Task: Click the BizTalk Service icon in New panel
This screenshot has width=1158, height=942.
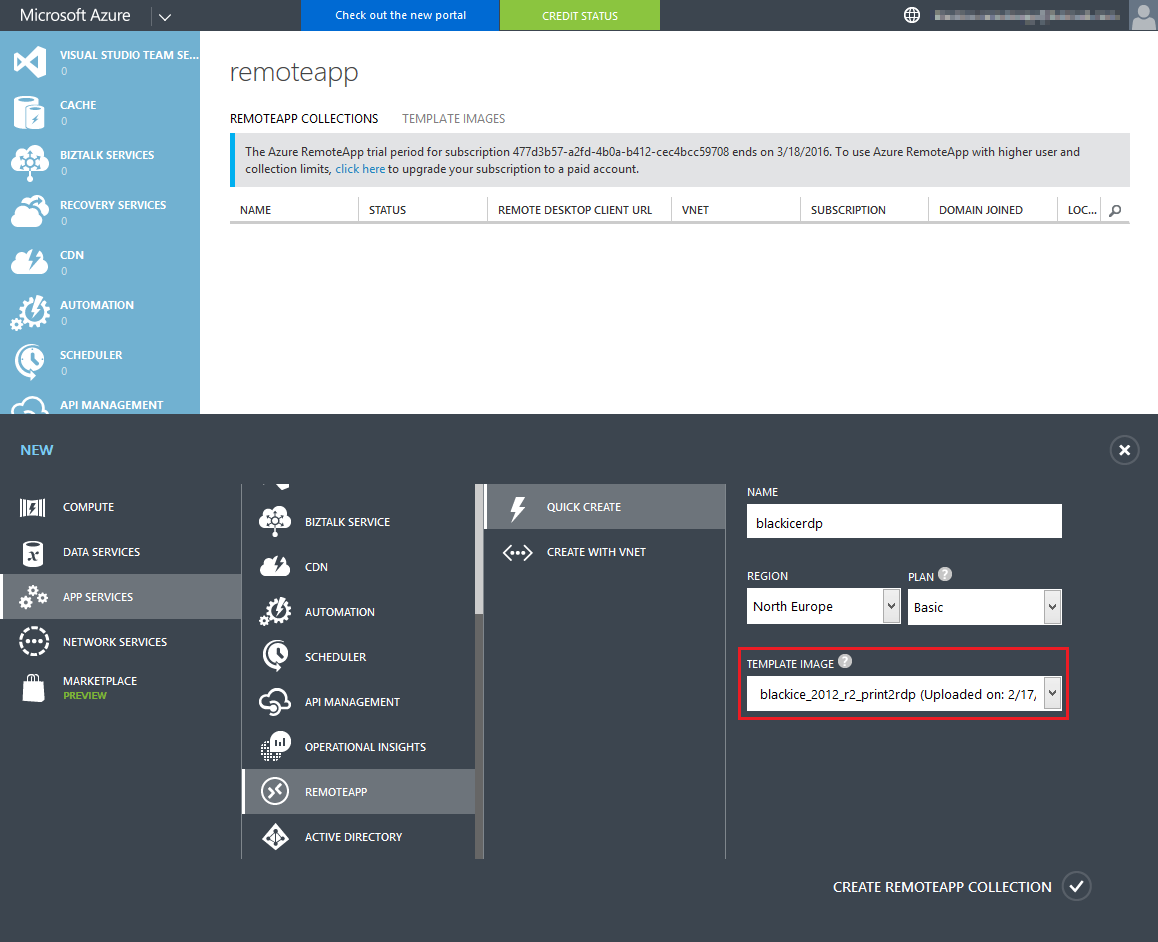Action: pyautogui.click(x=275, y=521)
